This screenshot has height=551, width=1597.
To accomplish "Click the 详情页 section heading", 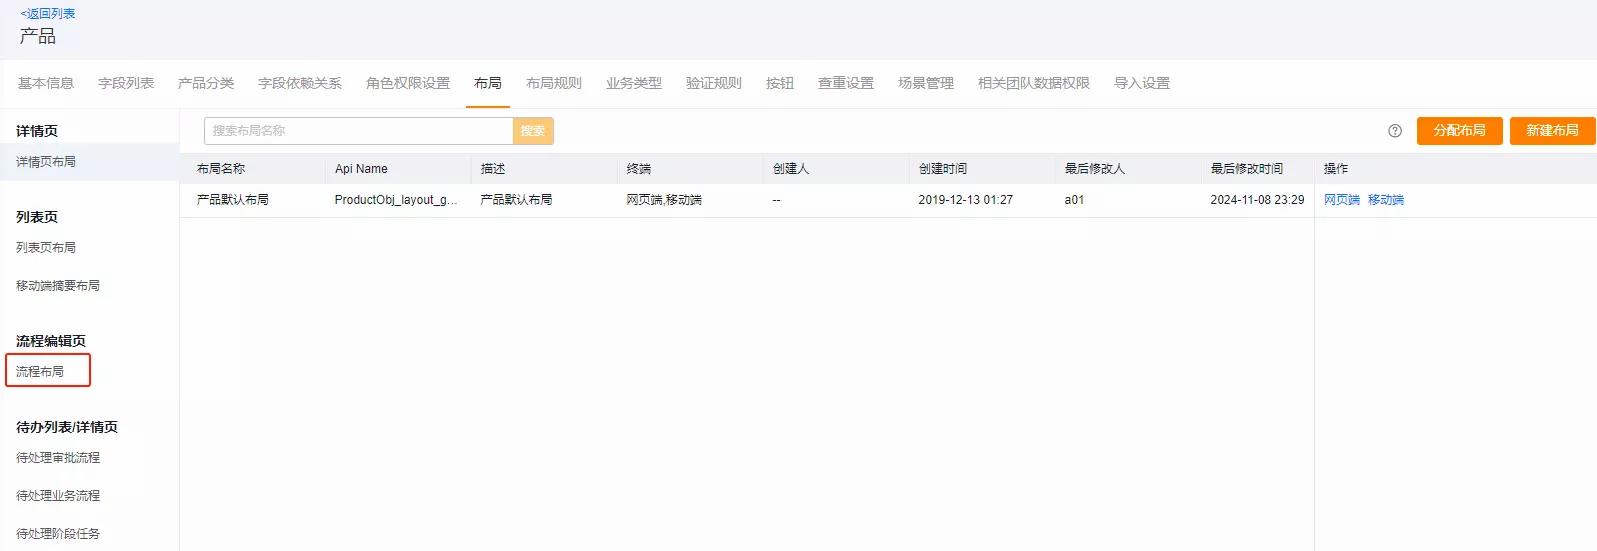I will point(37,131).
